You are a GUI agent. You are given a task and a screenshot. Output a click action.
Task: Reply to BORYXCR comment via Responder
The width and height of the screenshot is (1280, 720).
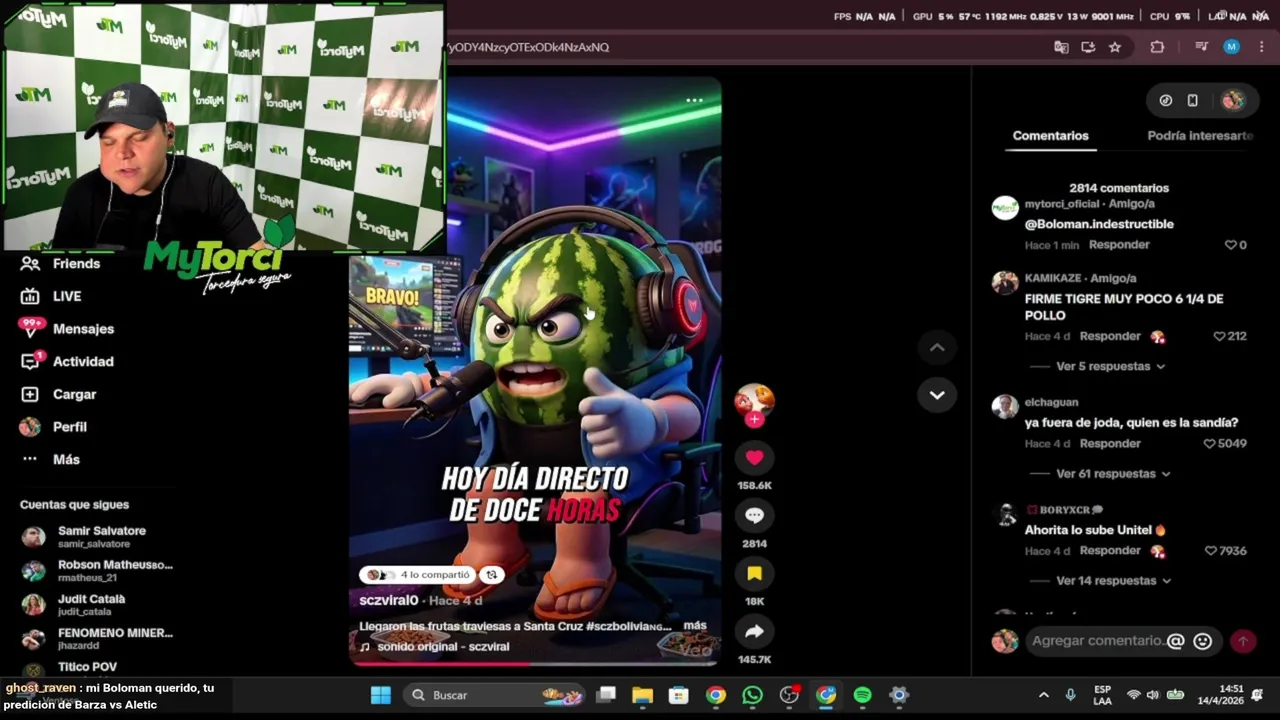coord(1110,551)
